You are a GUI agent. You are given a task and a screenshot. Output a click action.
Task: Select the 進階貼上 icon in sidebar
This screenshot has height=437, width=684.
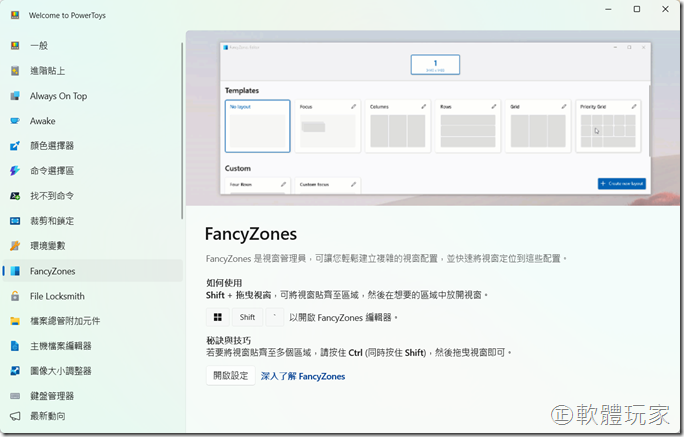click(15, 71)
